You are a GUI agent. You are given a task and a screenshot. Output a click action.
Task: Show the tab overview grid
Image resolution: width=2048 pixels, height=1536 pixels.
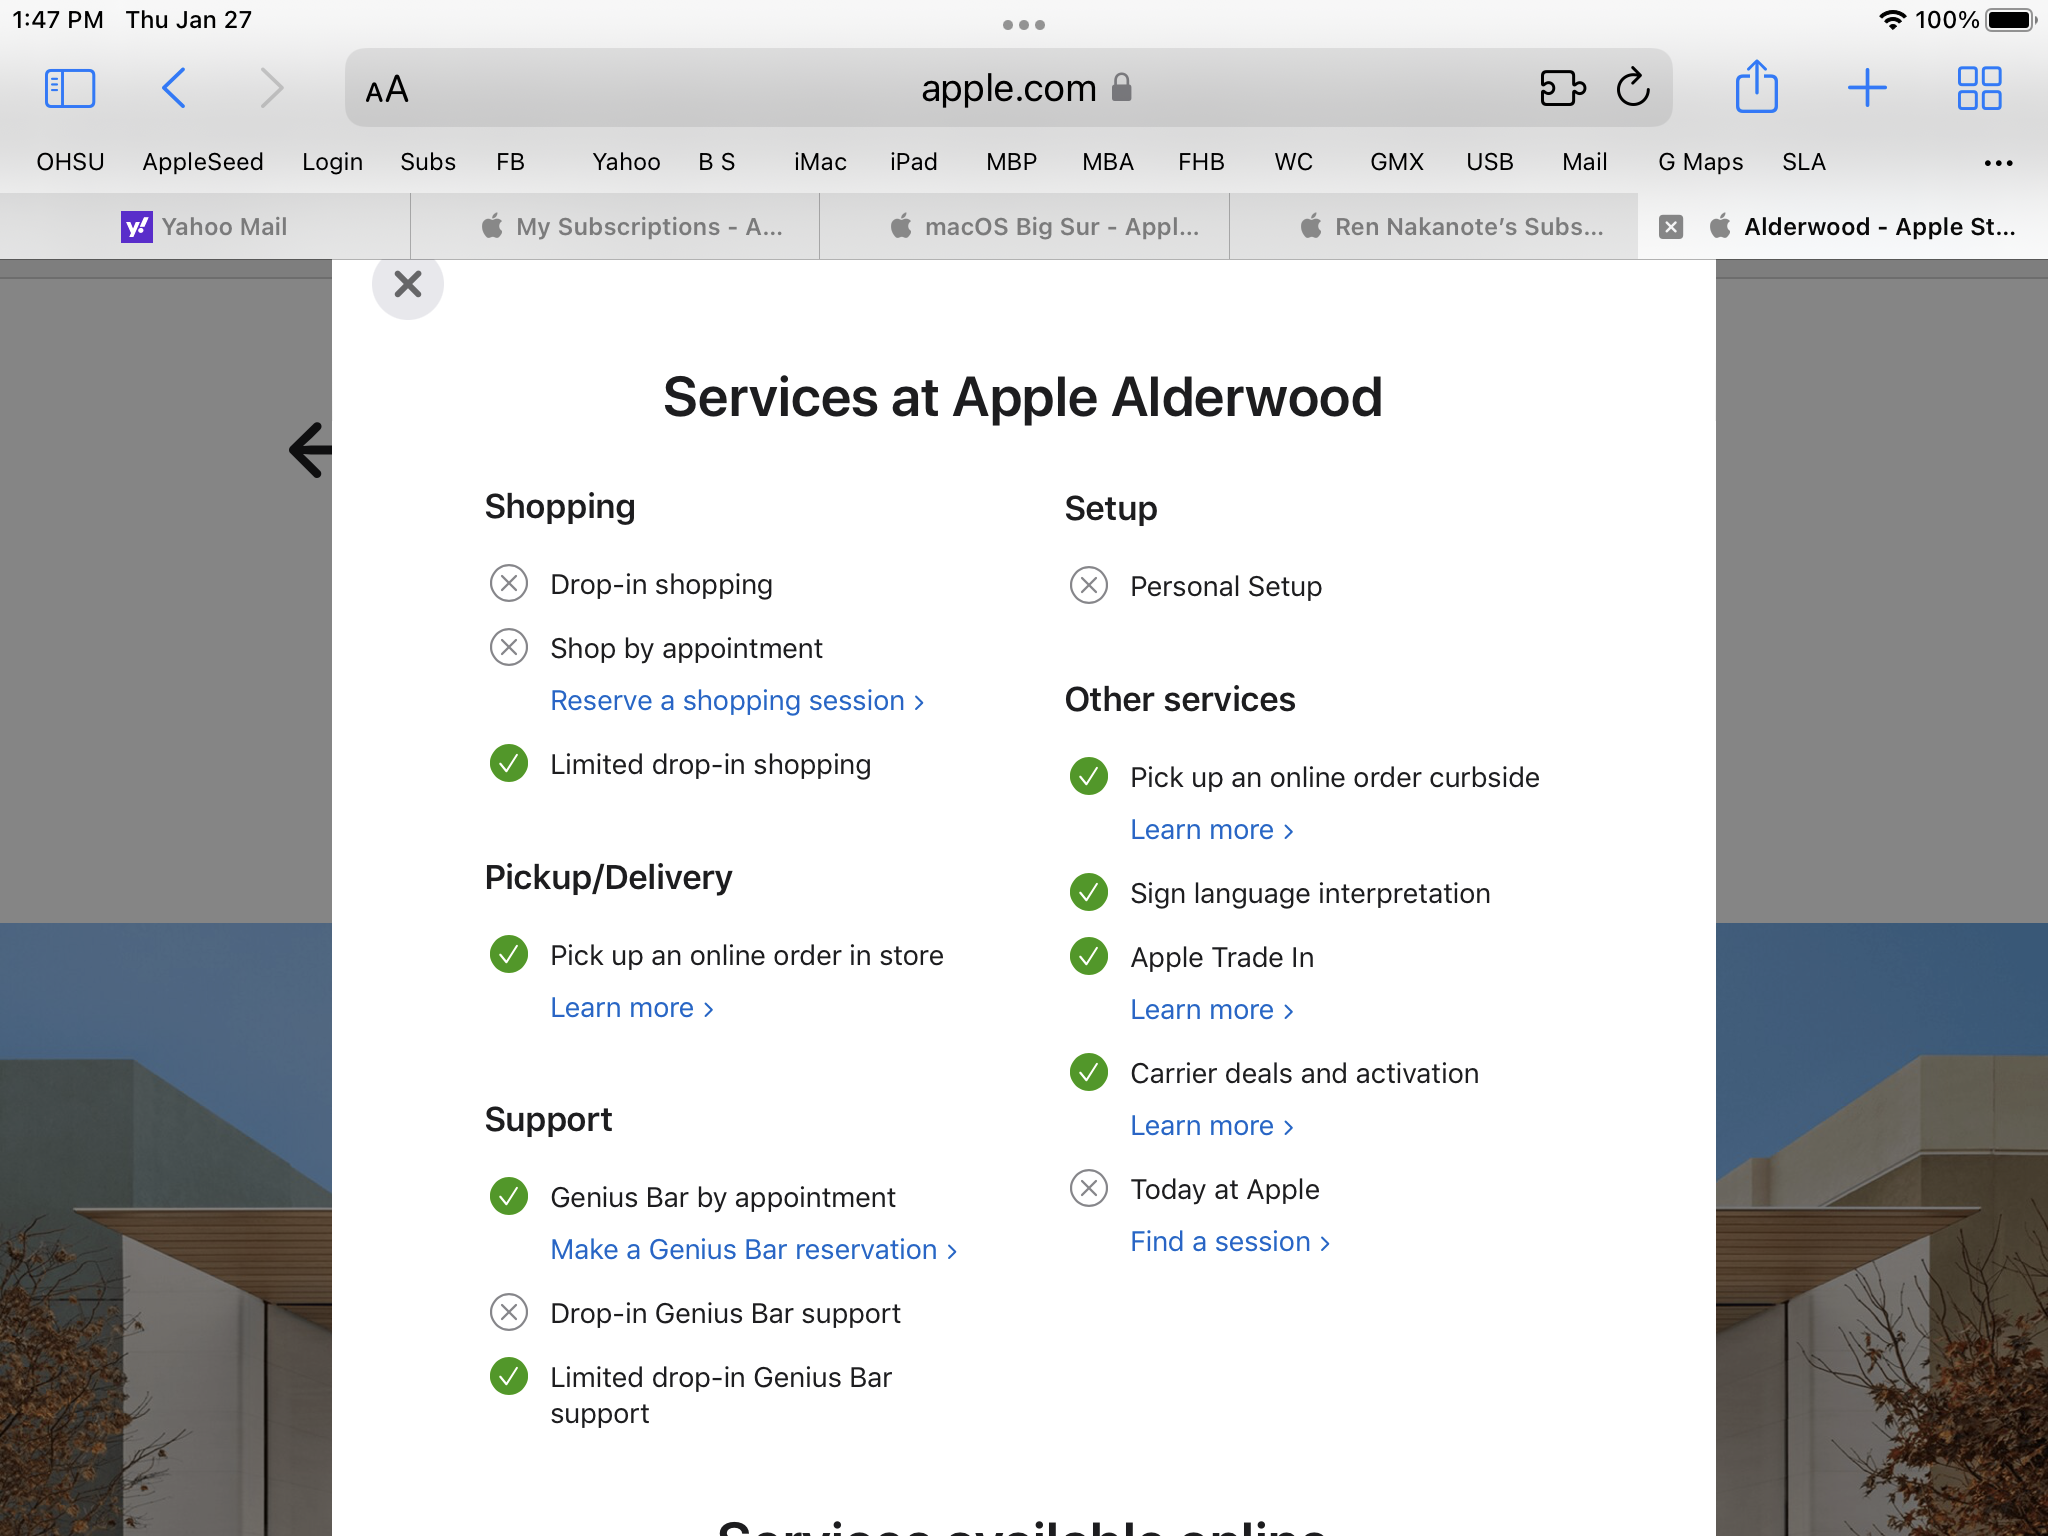(x=1978, y=88)
